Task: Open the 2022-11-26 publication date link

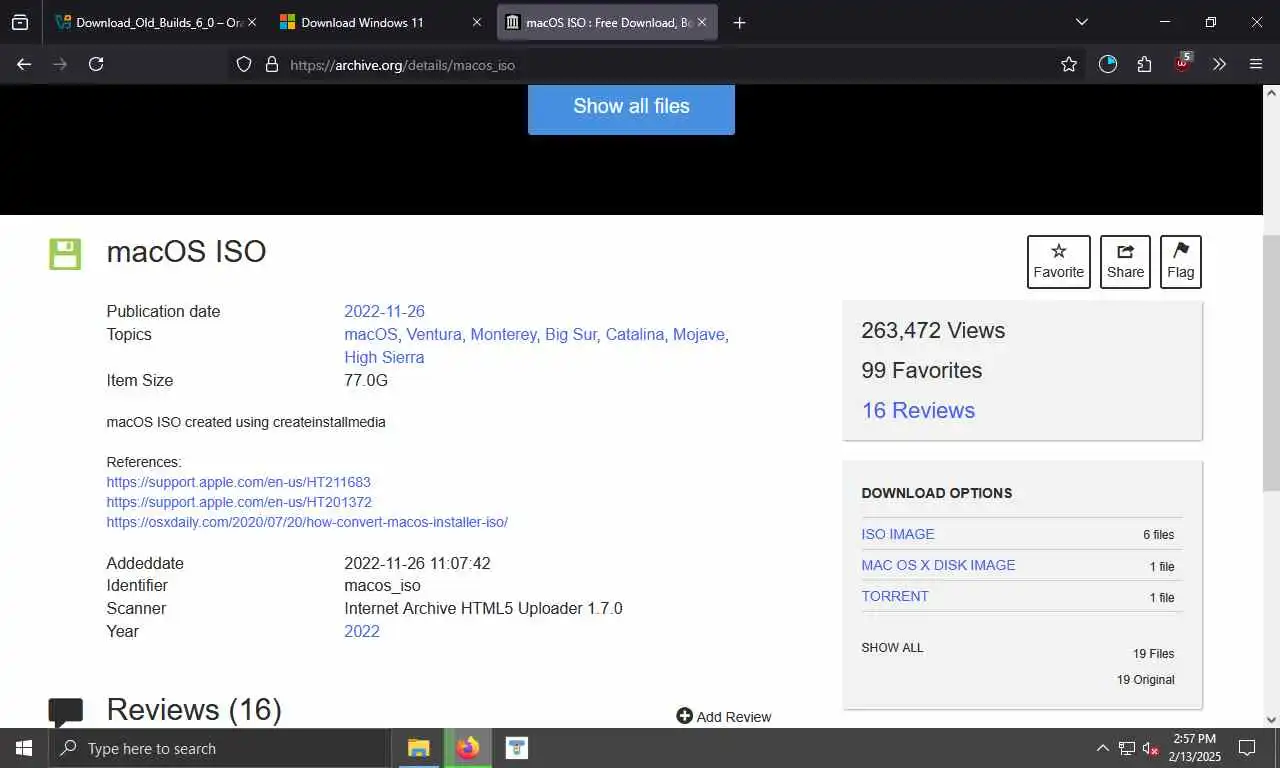Action: click(x=384, y=311)
